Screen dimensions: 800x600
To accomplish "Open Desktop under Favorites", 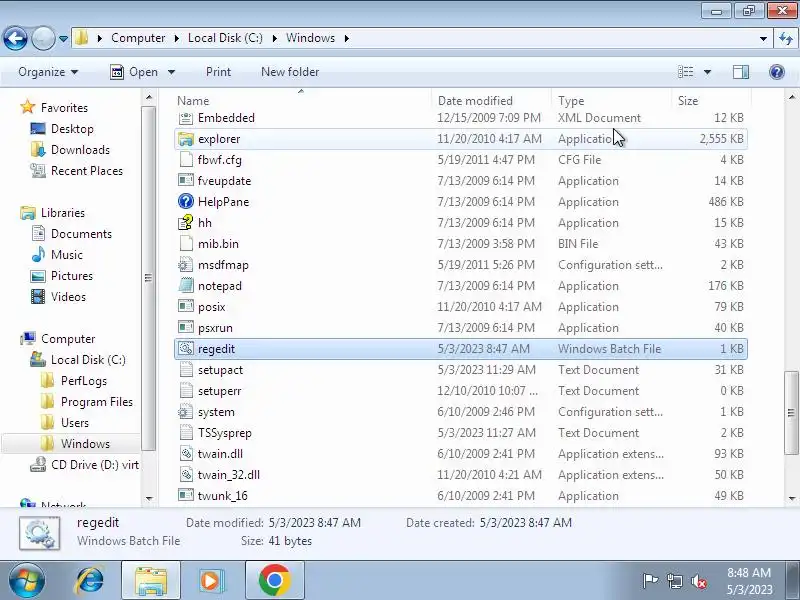I will (62, 129).
